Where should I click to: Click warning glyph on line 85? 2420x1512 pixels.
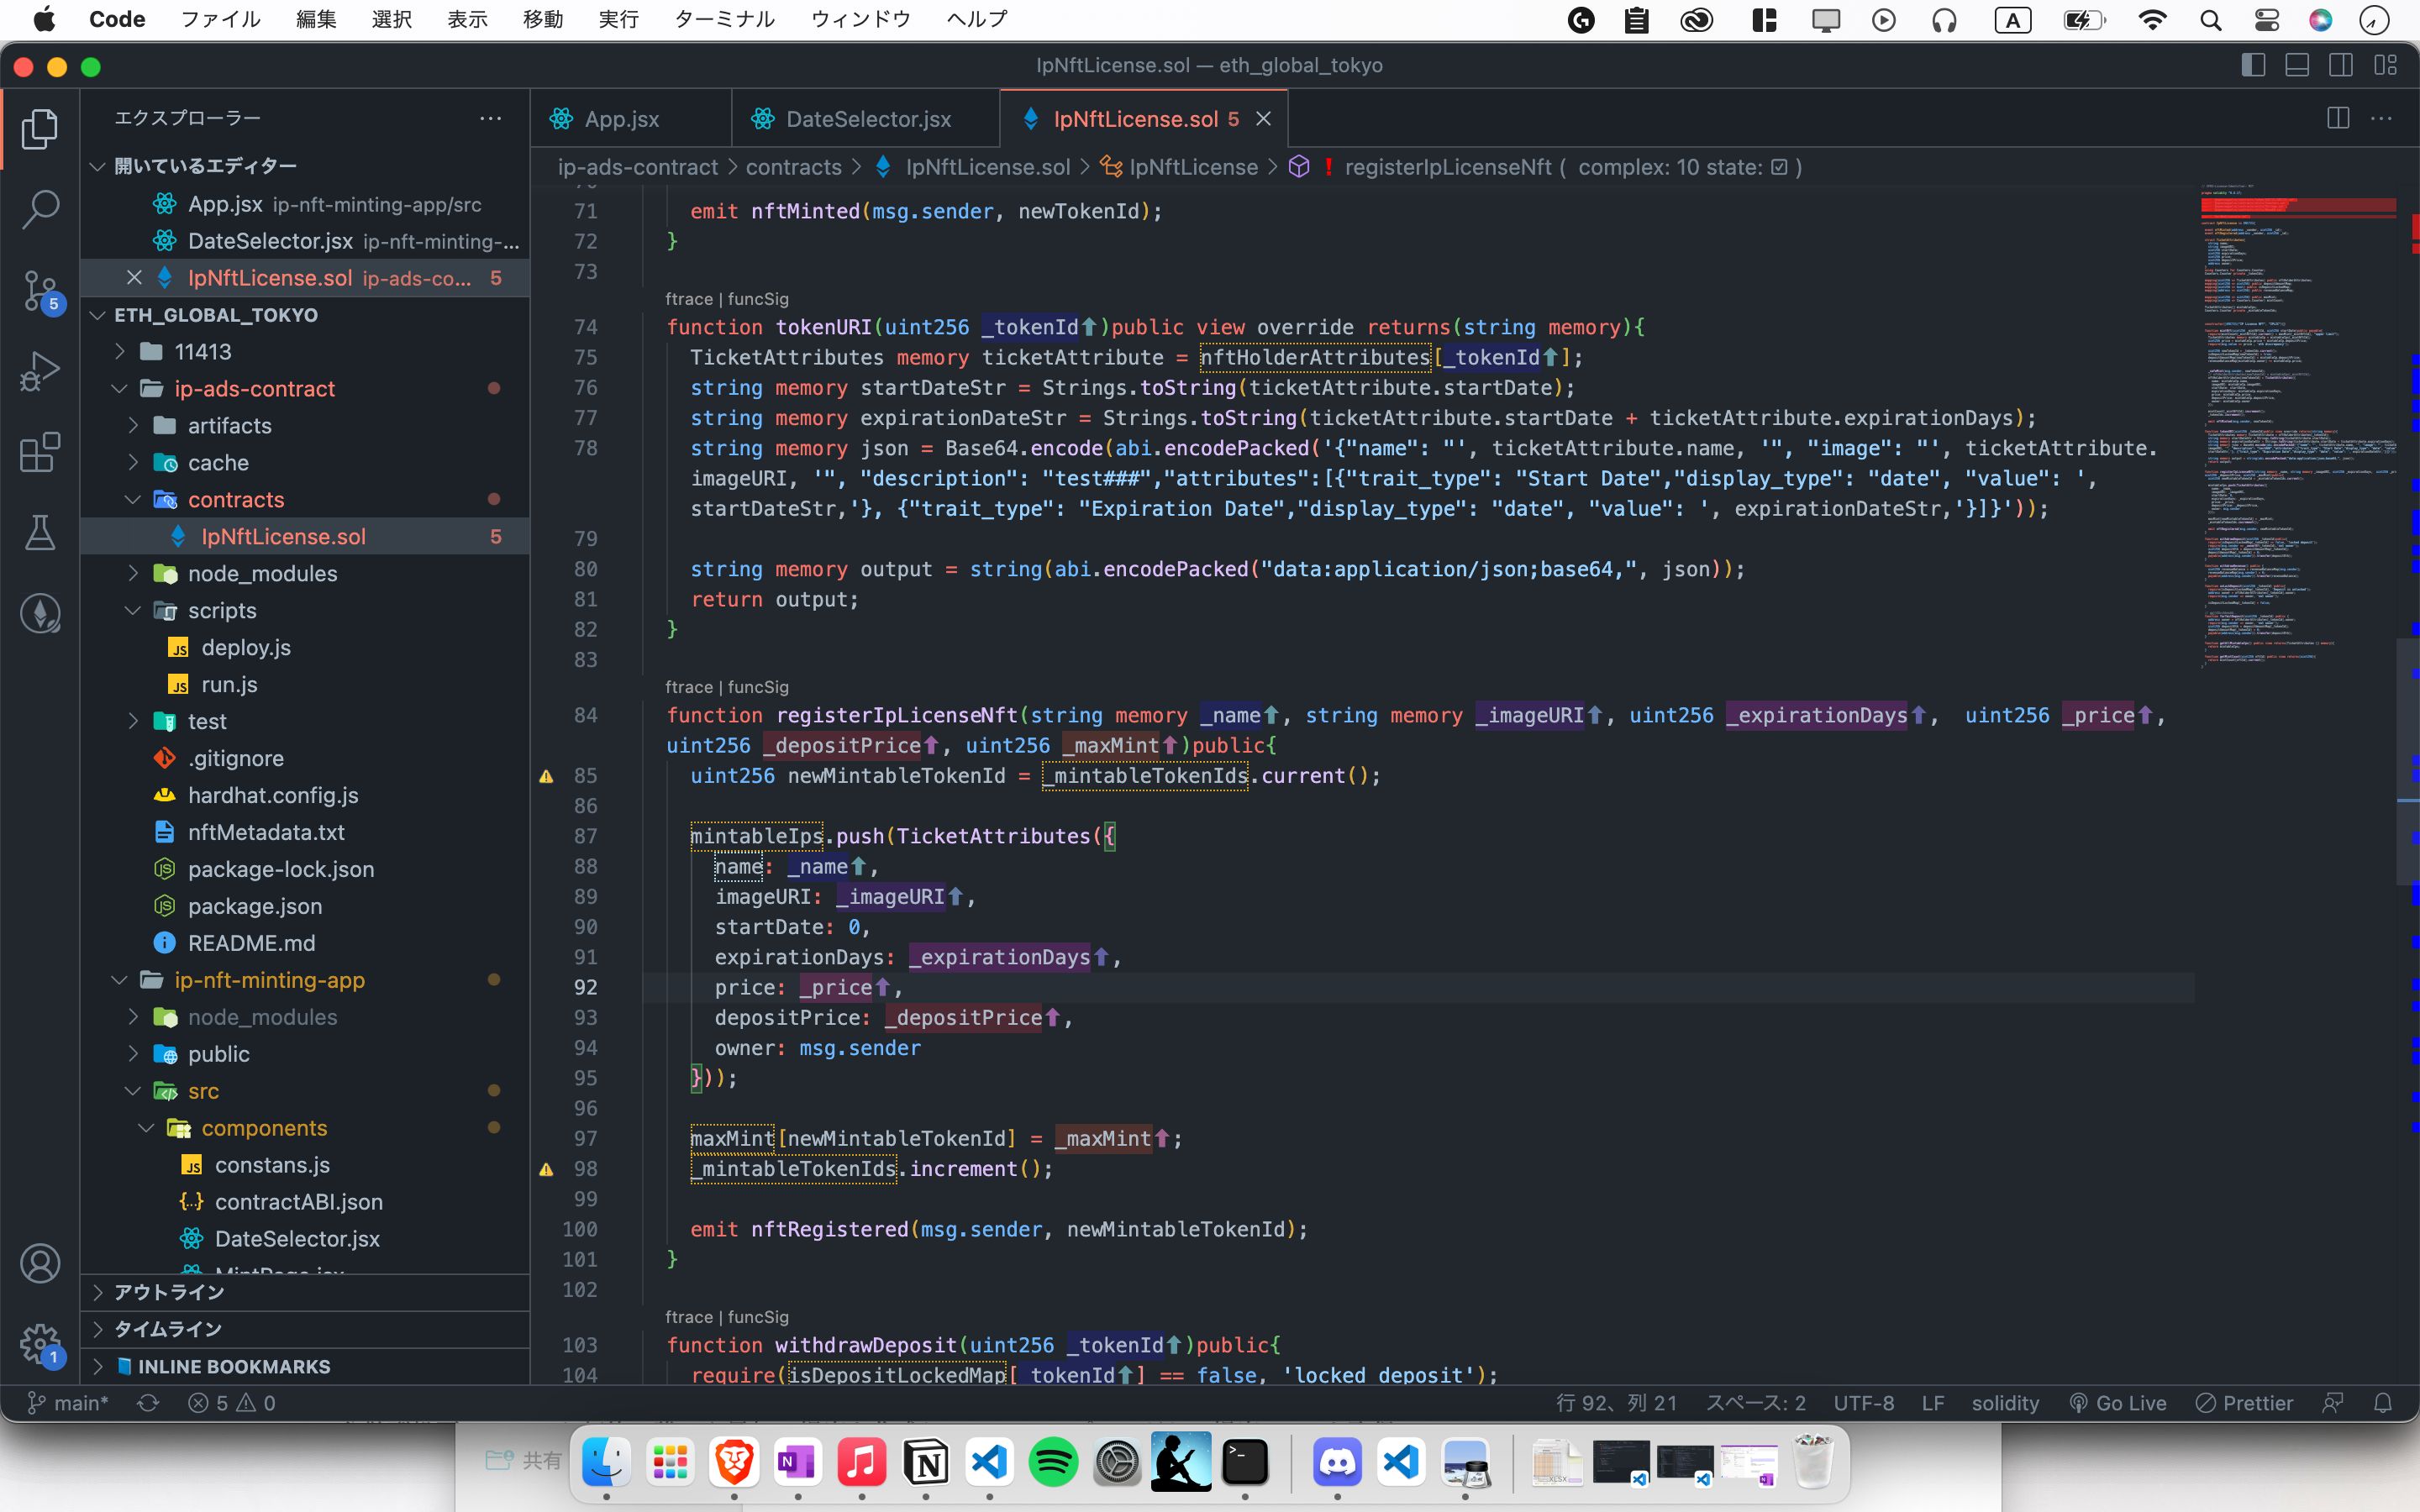546,776
